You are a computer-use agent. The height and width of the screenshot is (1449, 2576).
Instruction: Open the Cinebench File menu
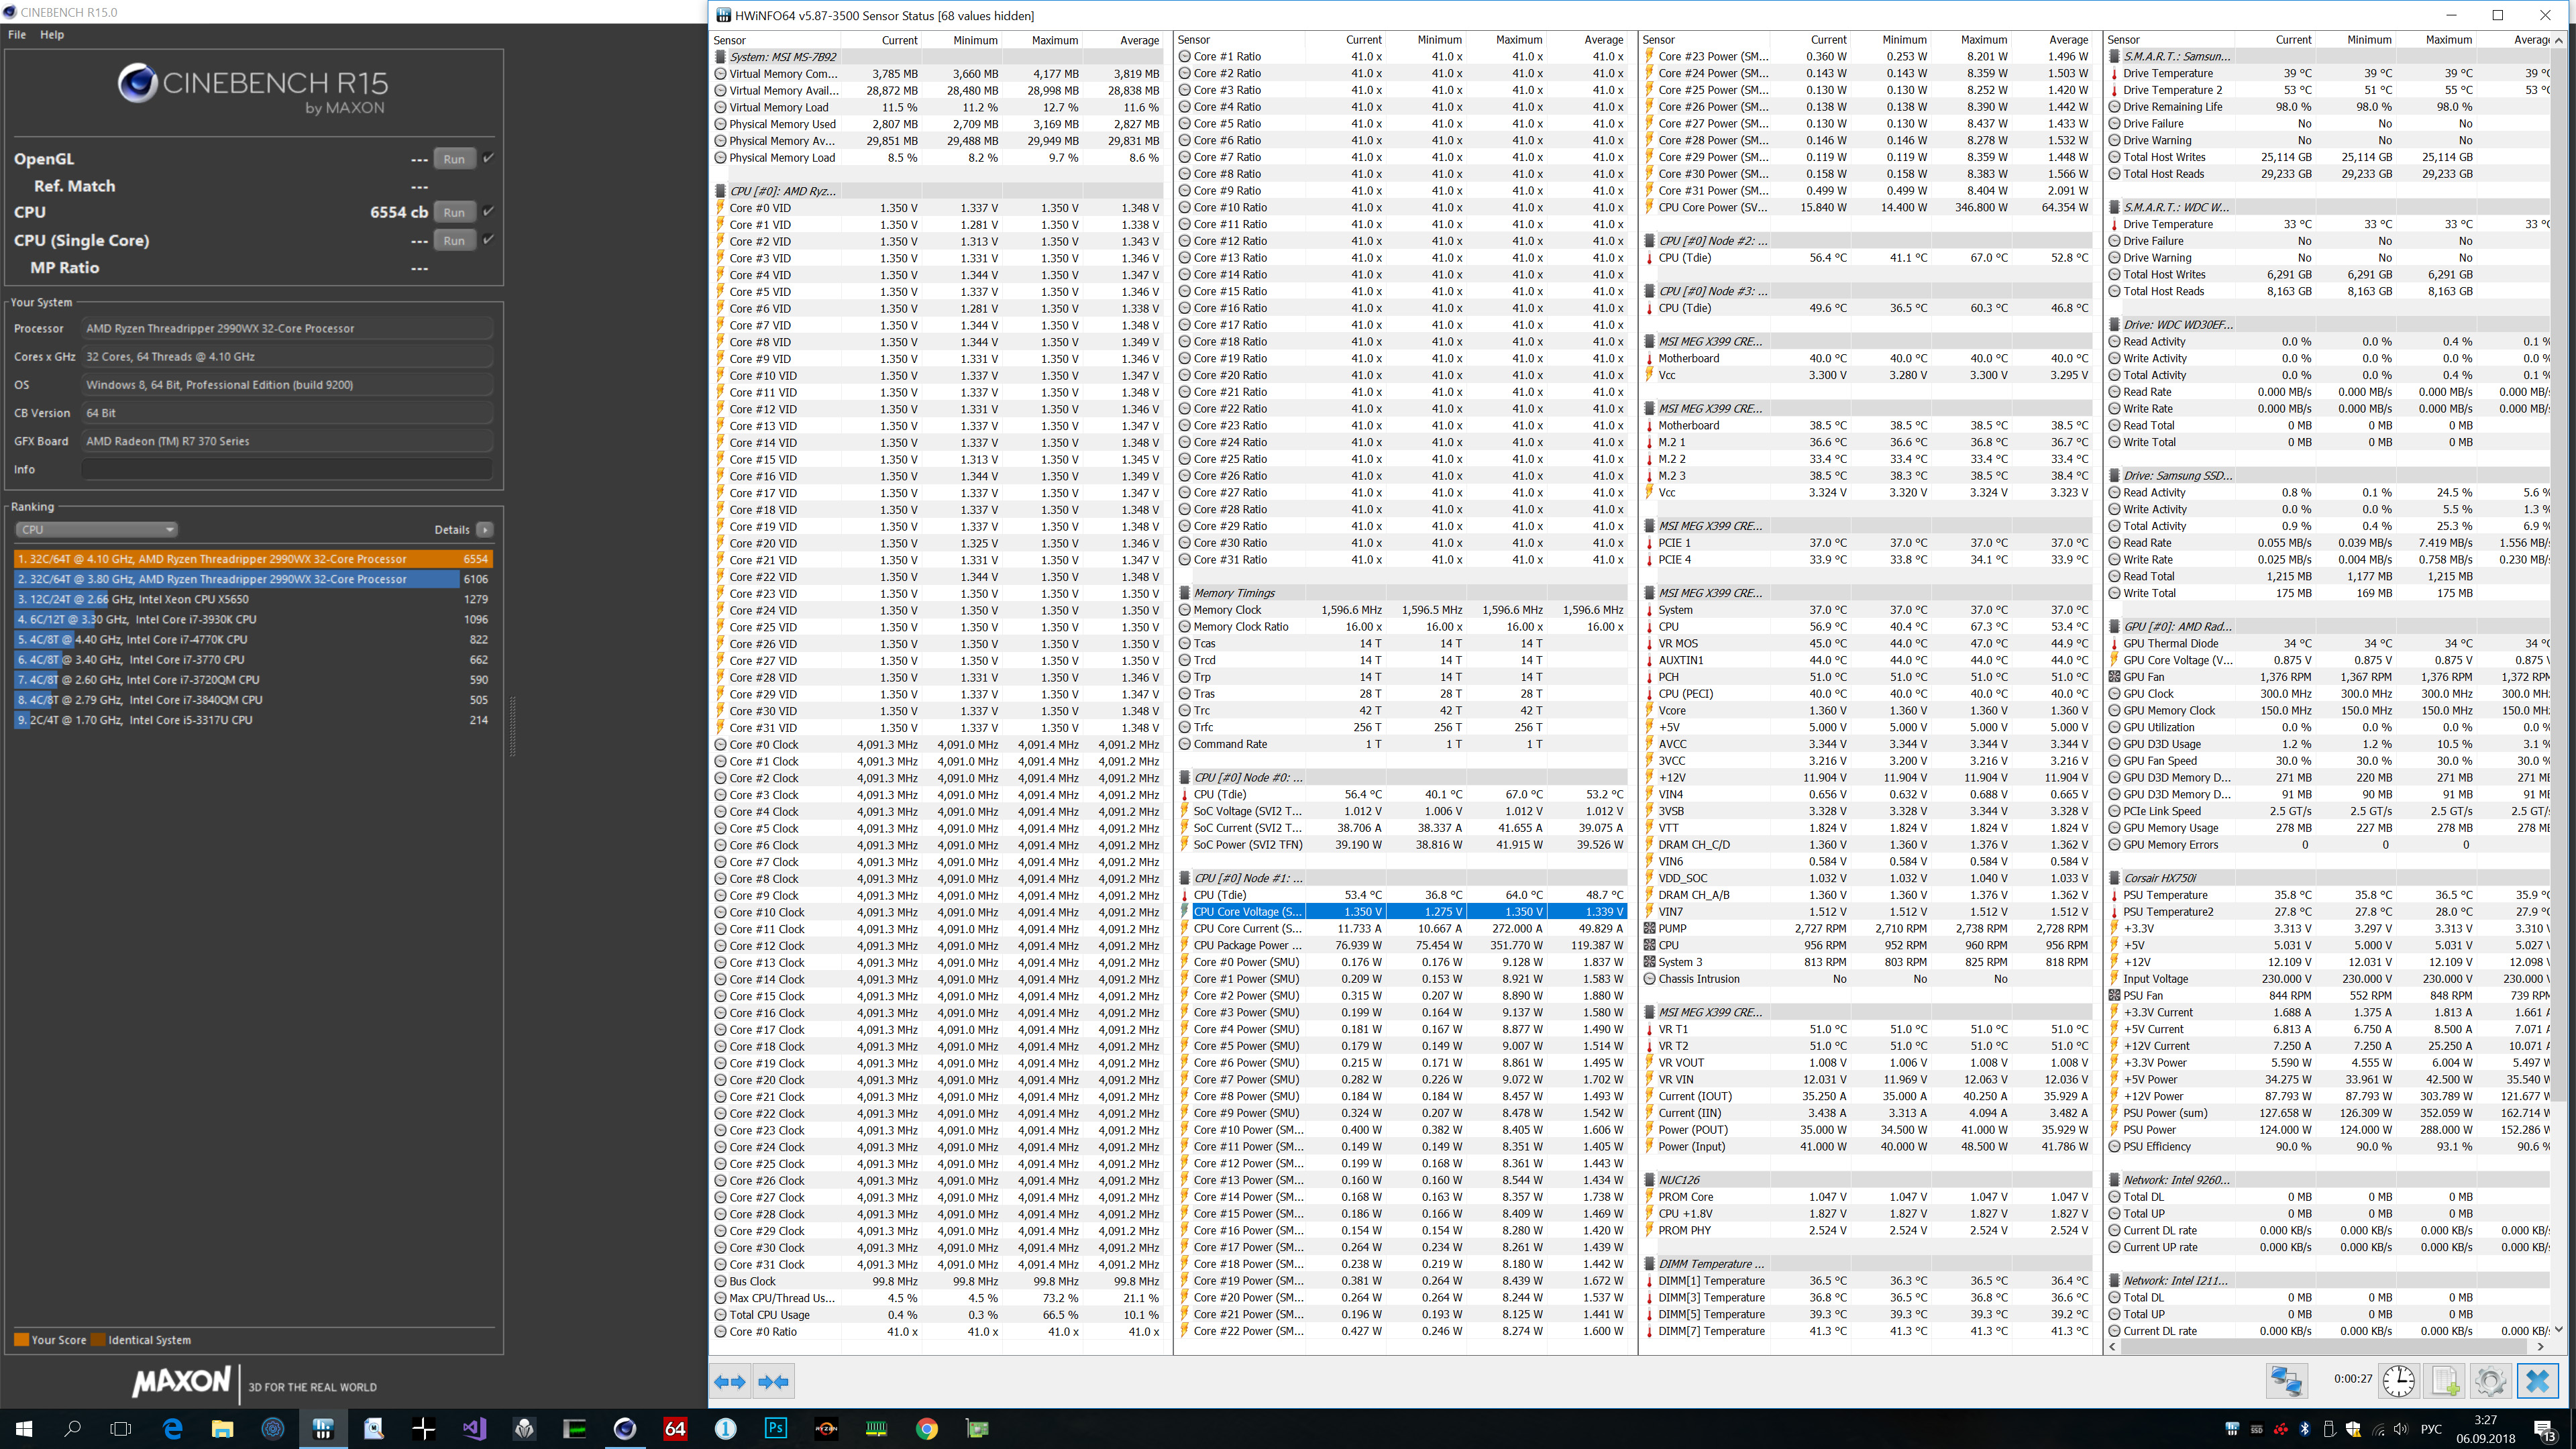tap(17, 34)
